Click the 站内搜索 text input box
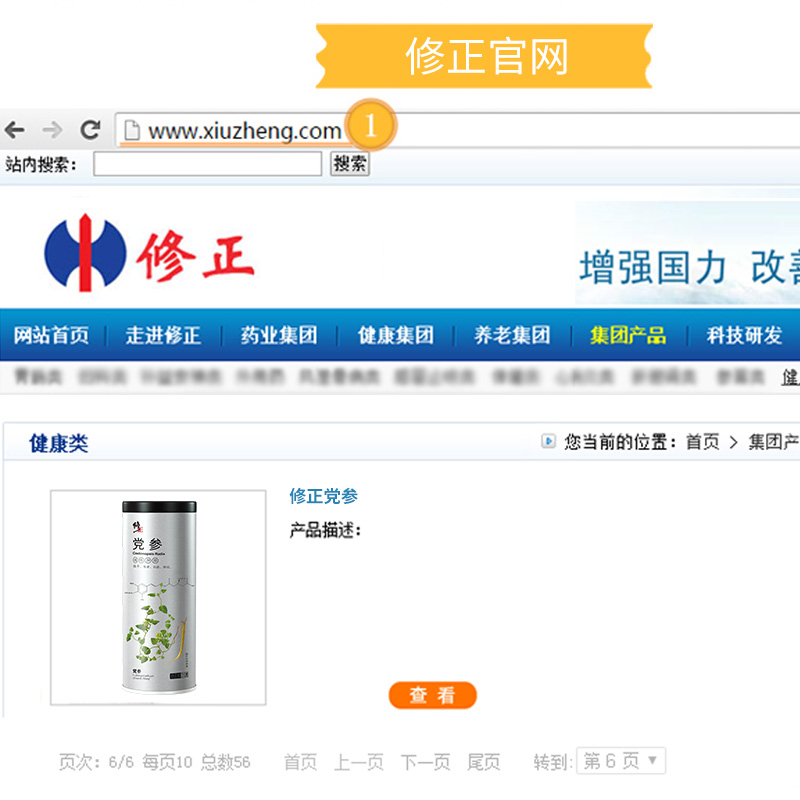The image size is (800, 800). click(x=208, y=164)
